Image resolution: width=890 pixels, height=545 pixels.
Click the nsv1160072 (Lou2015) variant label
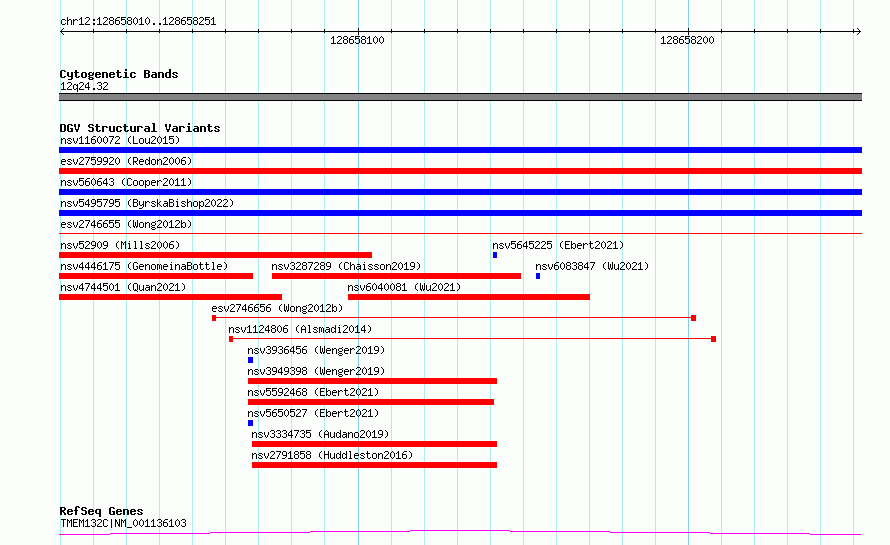[120, 140]
